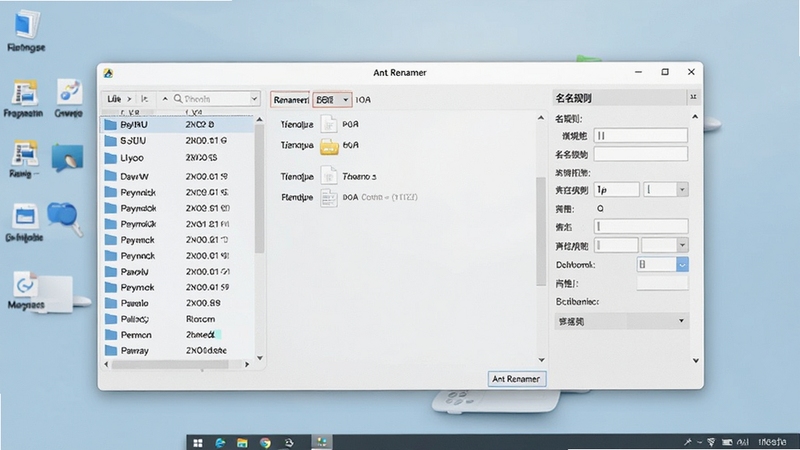Click the Wi-Fi icon in system tray
The height and width of the screenshot is (450, 800).
[x=711, y=442]
